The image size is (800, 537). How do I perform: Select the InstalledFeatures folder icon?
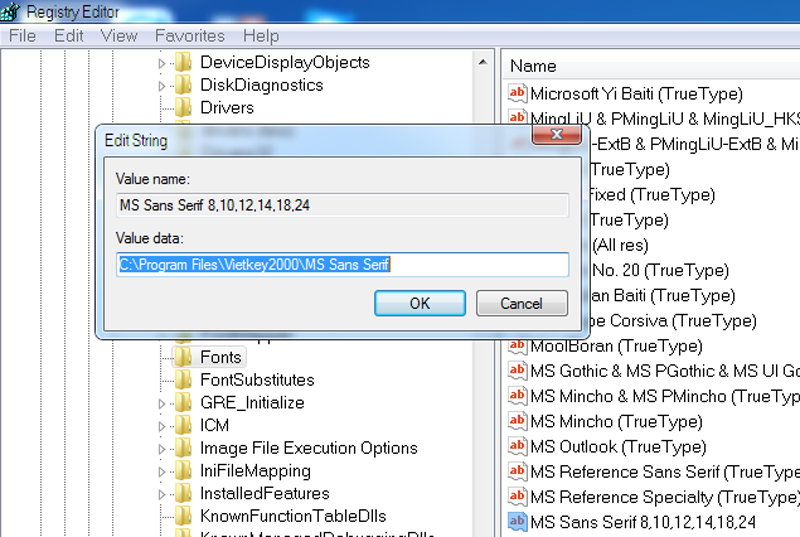coord(184,493)
